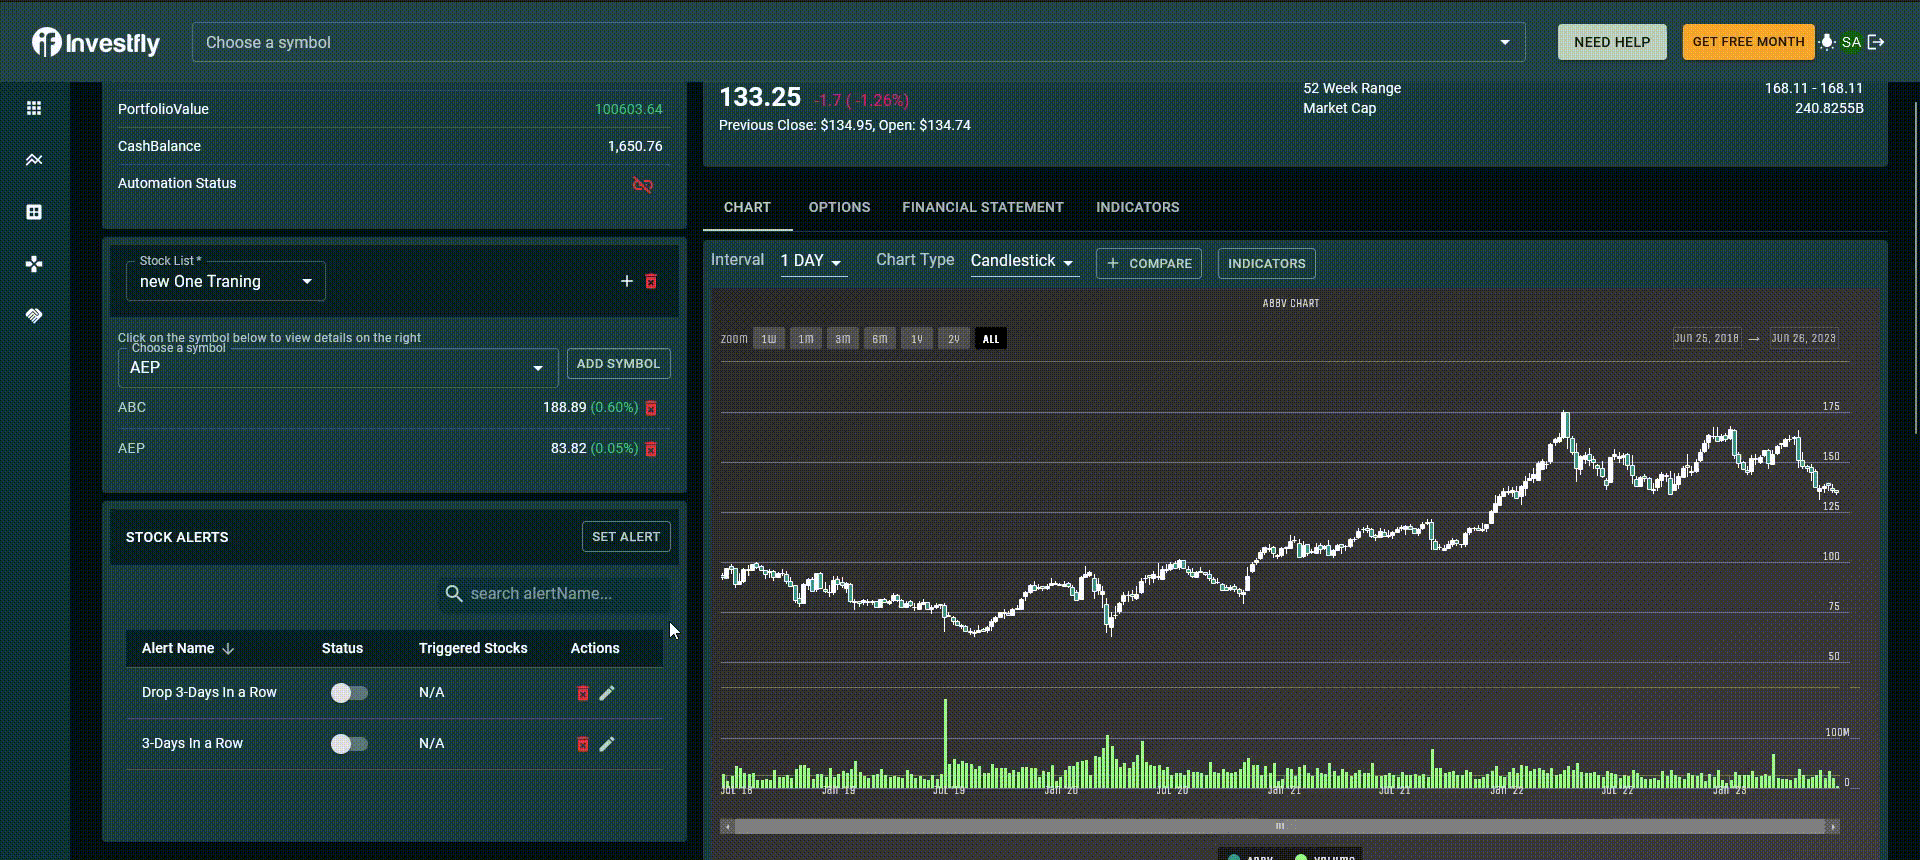The height and width of the screenshot is (860, 1920).
Task: Set chart zoom to 3m
Action: 843,339
